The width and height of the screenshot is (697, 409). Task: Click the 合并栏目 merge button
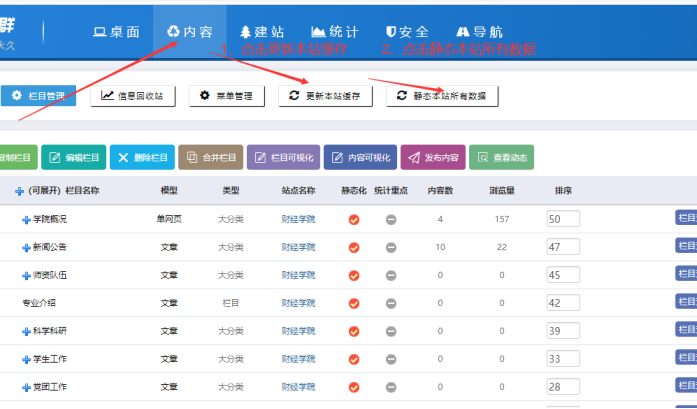click(x=209, y=157)
